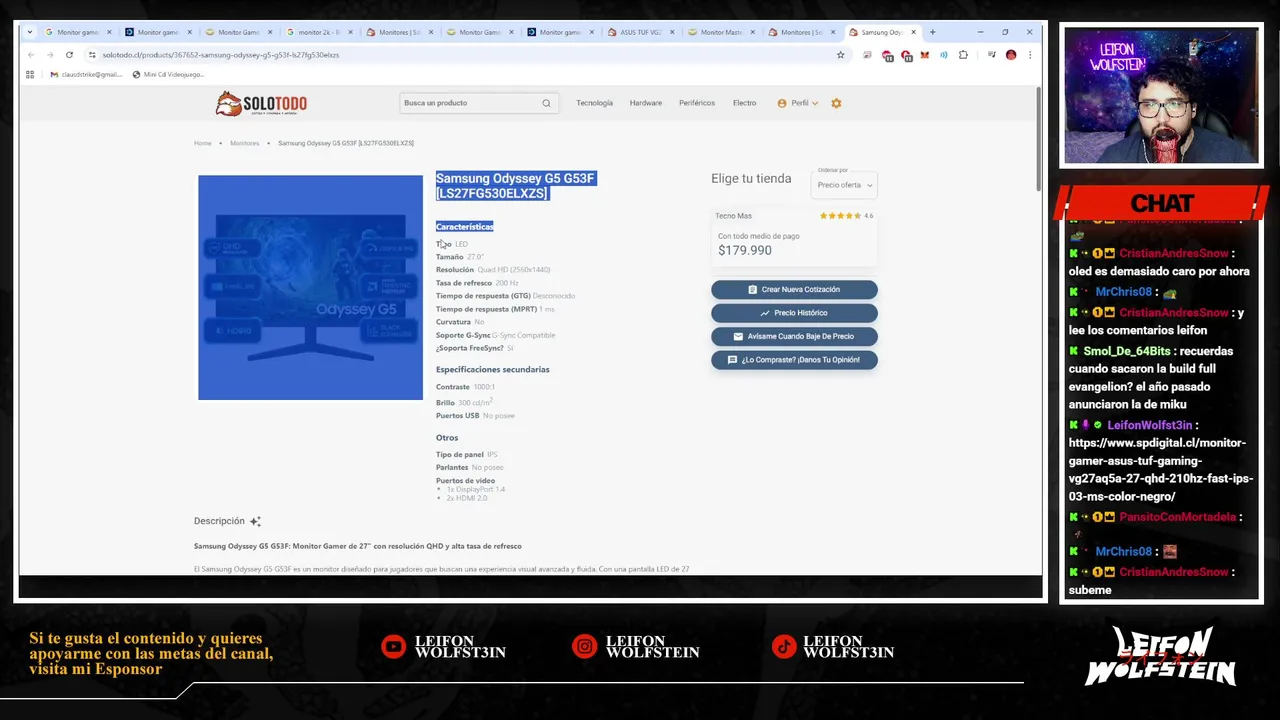Image resolution: width=1280 pixels, height=720 pixels.
Task: Go back with browser back arrow
Action: (x=31, y=55)
